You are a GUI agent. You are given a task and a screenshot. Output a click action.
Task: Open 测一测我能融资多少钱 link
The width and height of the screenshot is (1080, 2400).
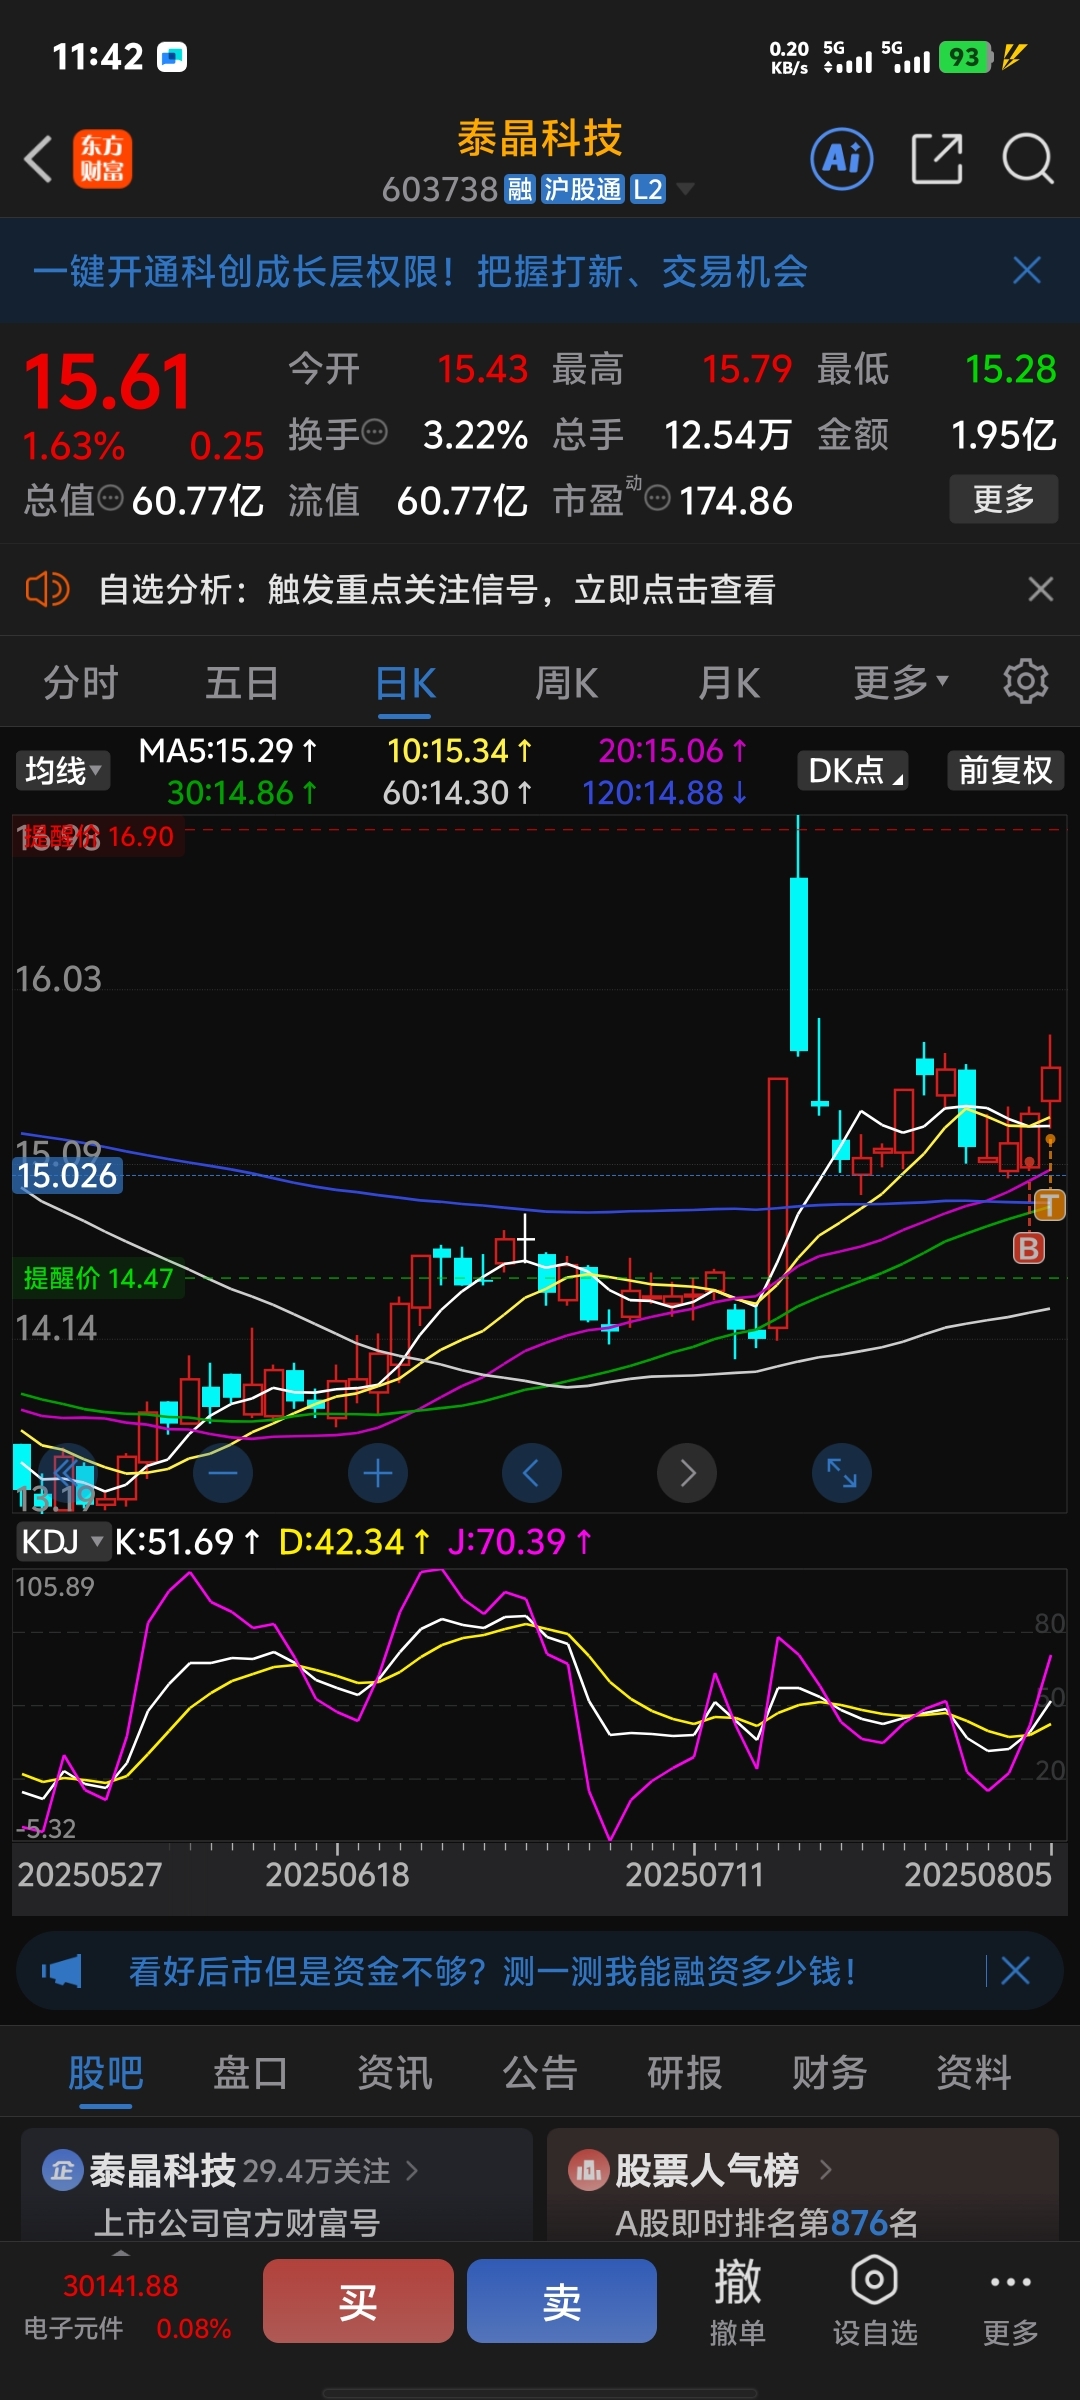point(492,1971)
